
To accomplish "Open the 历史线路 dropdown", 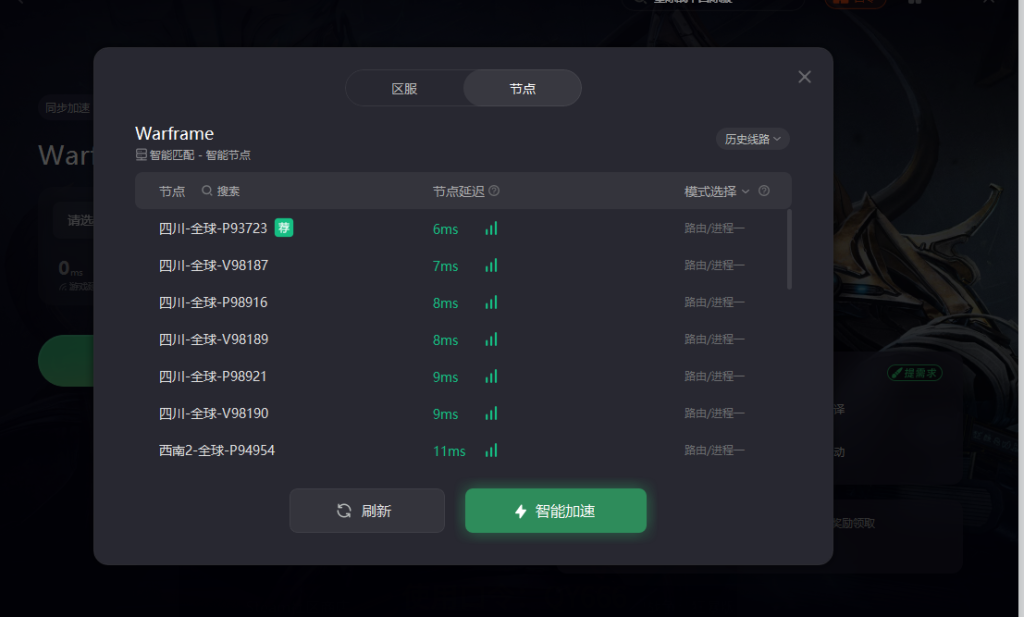I will tap(752, 139).
